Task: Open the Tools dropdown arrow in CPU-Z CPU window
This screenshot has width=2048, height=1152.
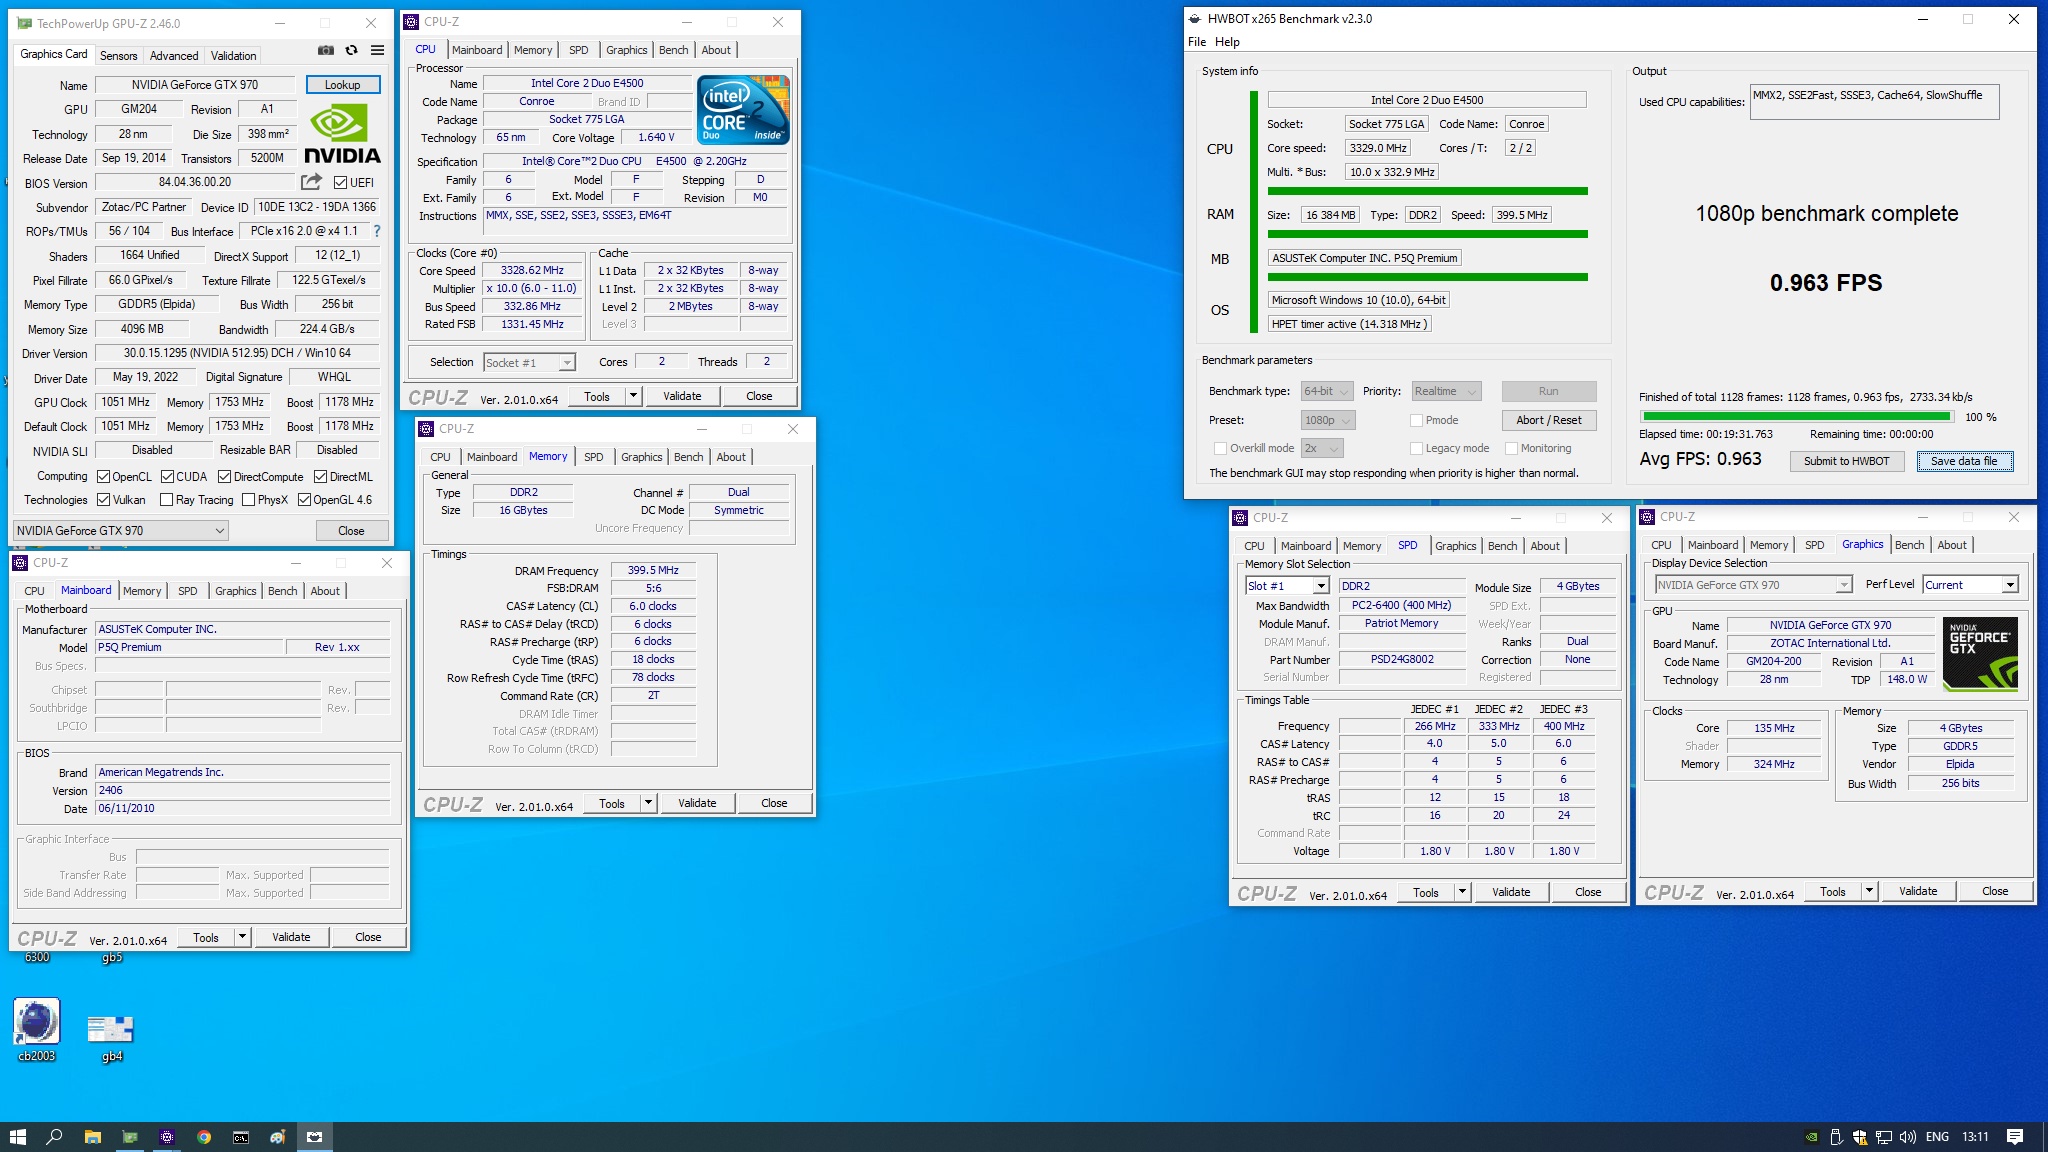Action: [633, 396]
